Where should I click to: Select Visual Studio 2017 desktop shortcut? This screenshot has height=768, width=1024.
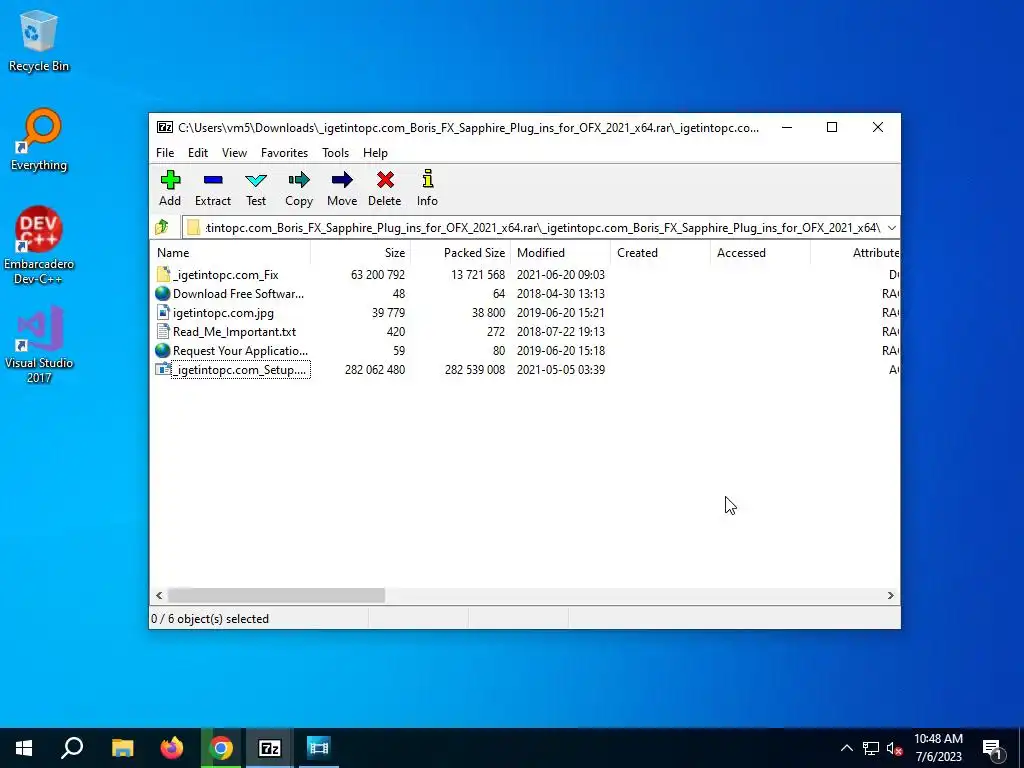pos(39,344)
